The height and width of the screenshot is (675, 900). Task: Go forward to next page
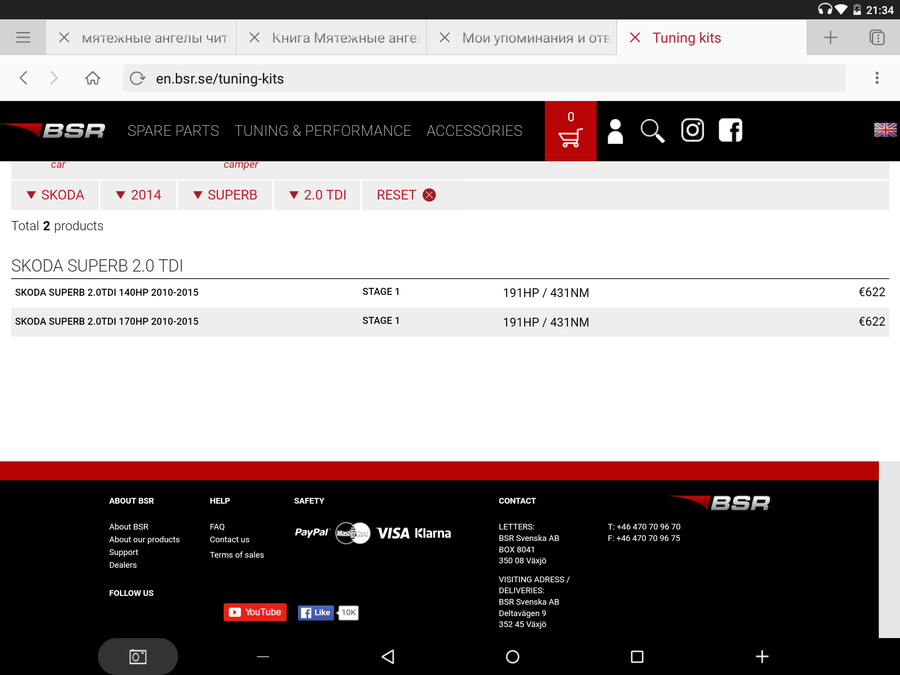click(53, 78)
